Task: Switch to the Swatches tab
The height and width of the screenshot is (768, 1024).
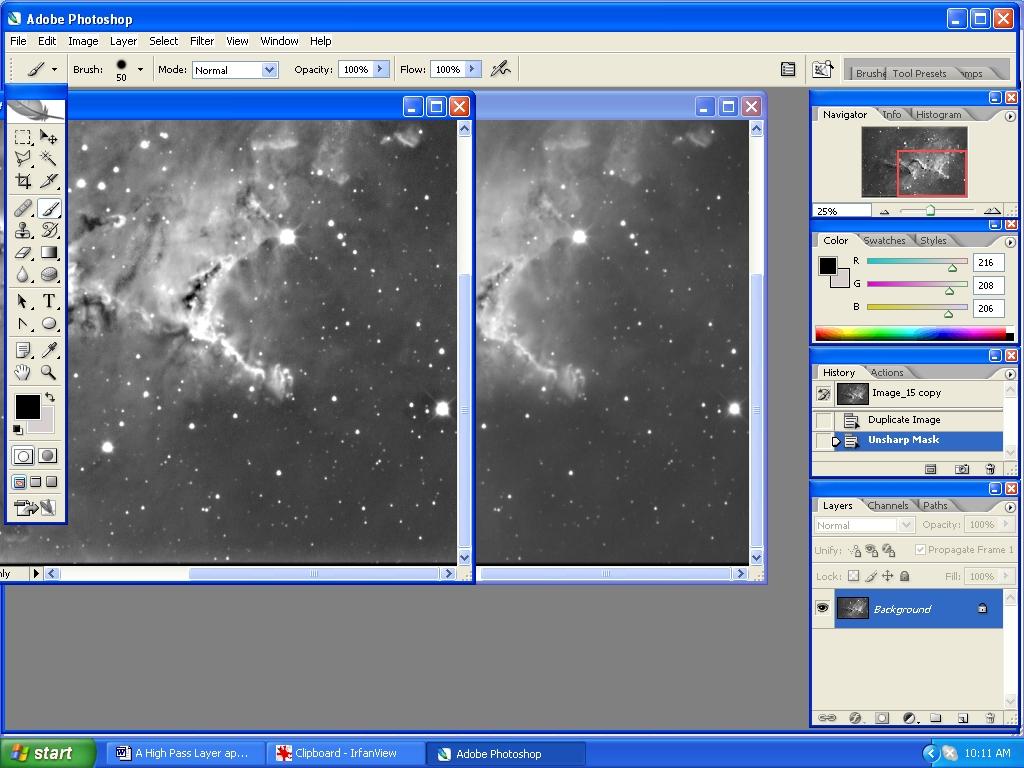Action: click(884, 240)
